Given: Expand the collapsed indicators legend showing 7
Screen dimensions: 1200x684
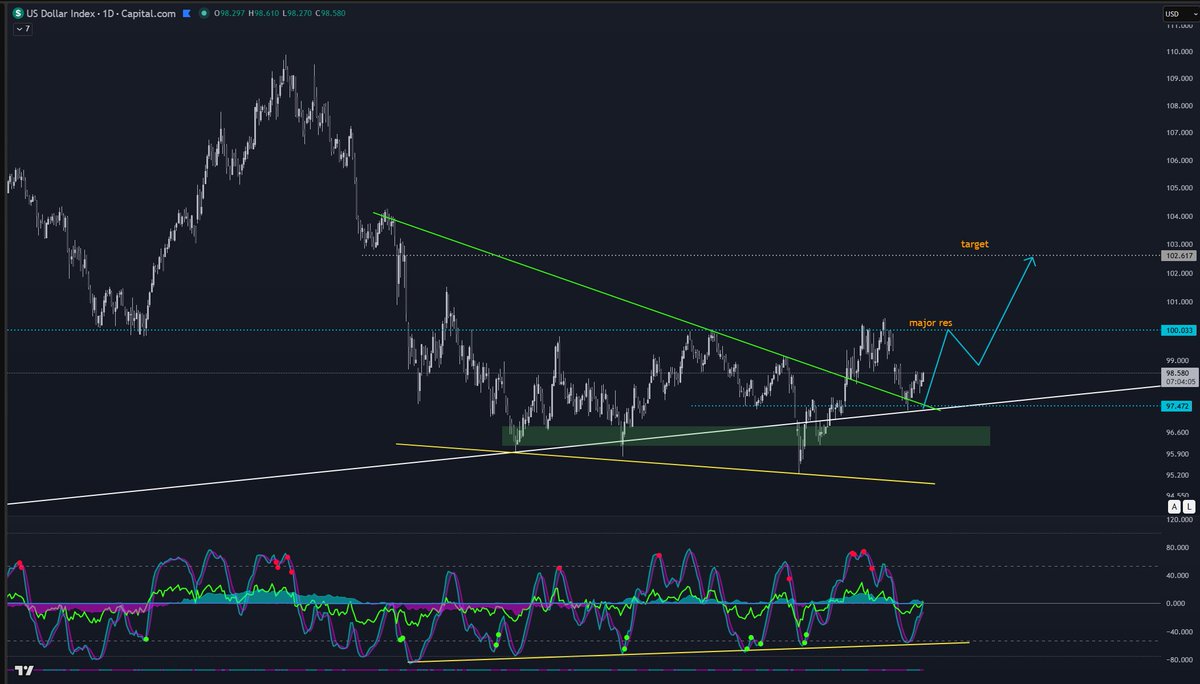Looking at the screenshot, I should tap(22, 29).
